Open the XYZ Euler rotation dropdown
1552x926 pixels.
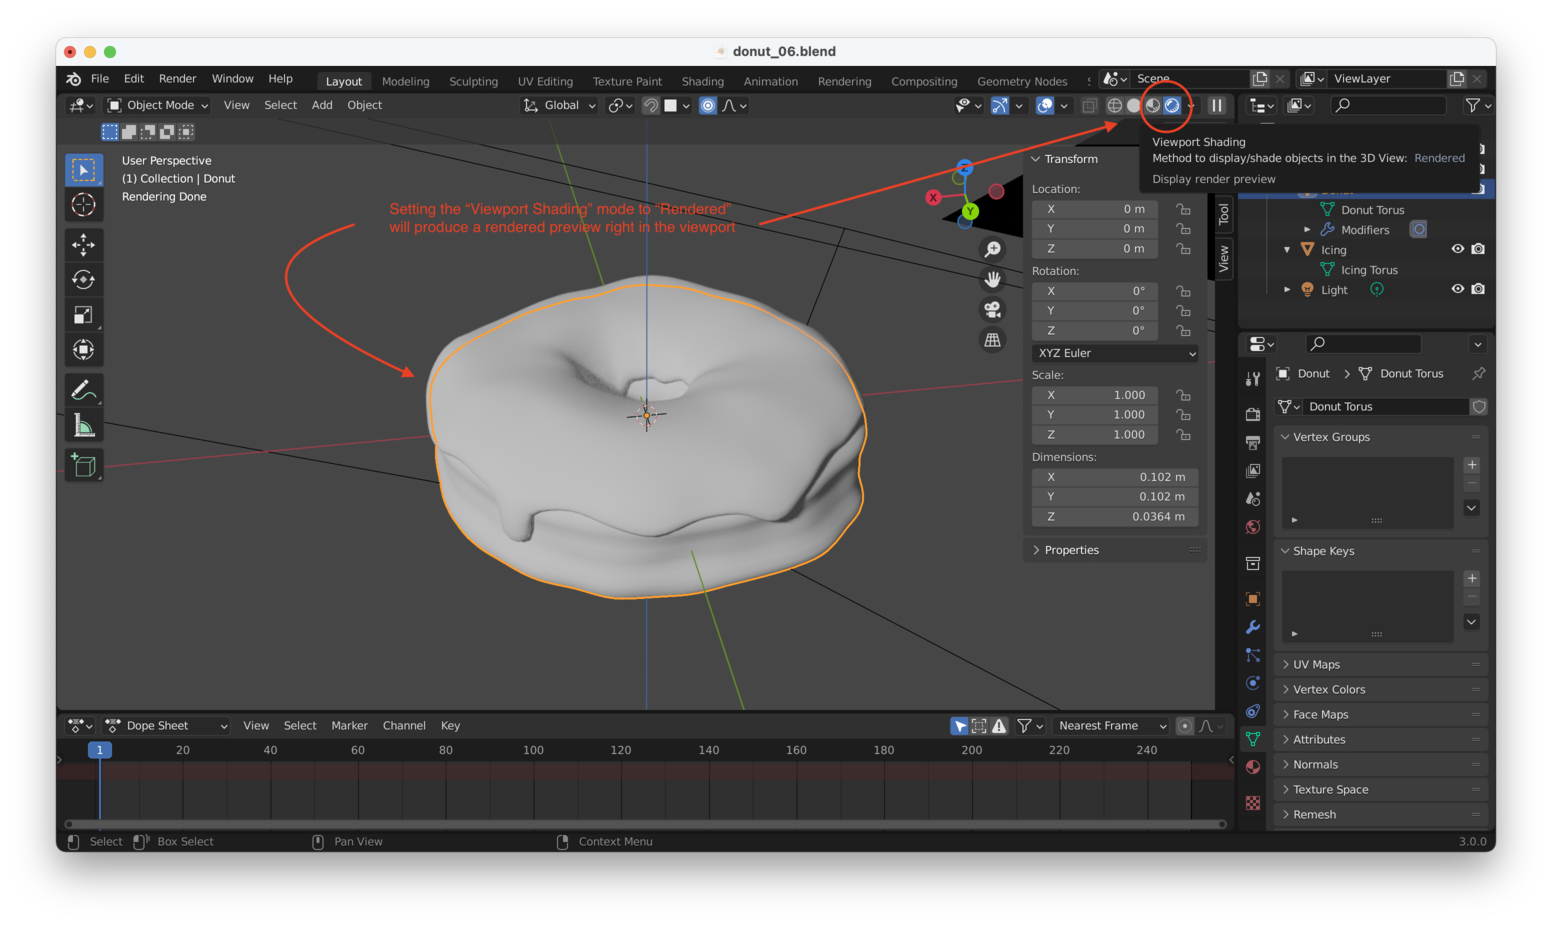click(x=1114, y=353)
